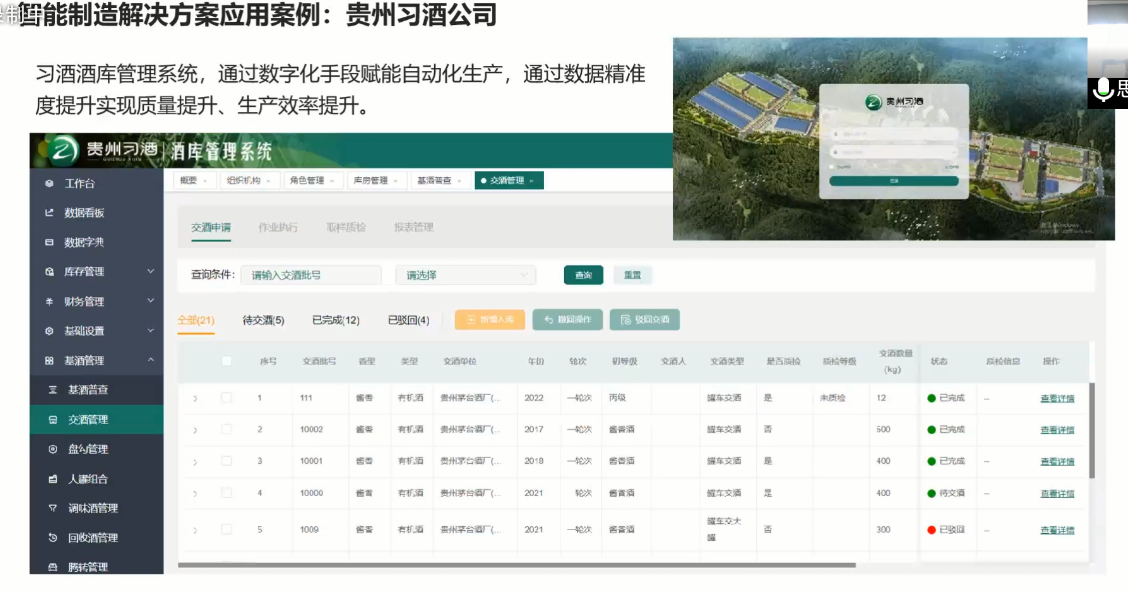Click the 人罐组合 sidebar icon
Viewport: 1128px width, 593px height.
pyautogui.click(x=53, y=479)
